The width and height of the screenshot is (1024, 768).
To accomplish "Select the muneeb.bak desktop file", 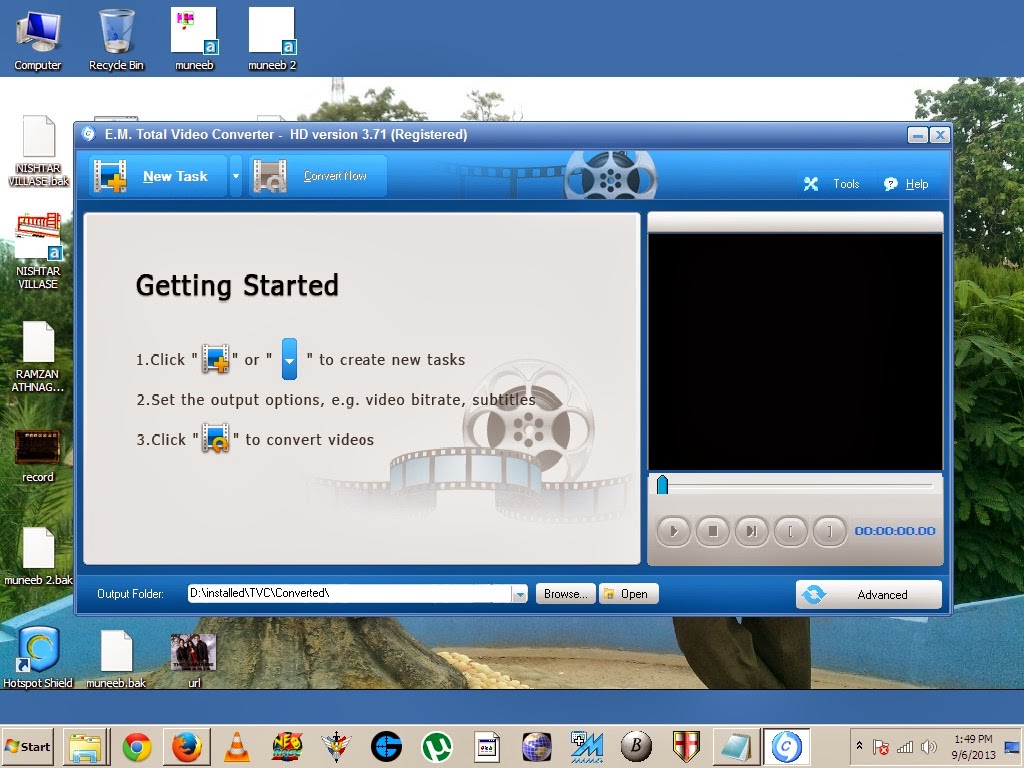I will 116,658.
